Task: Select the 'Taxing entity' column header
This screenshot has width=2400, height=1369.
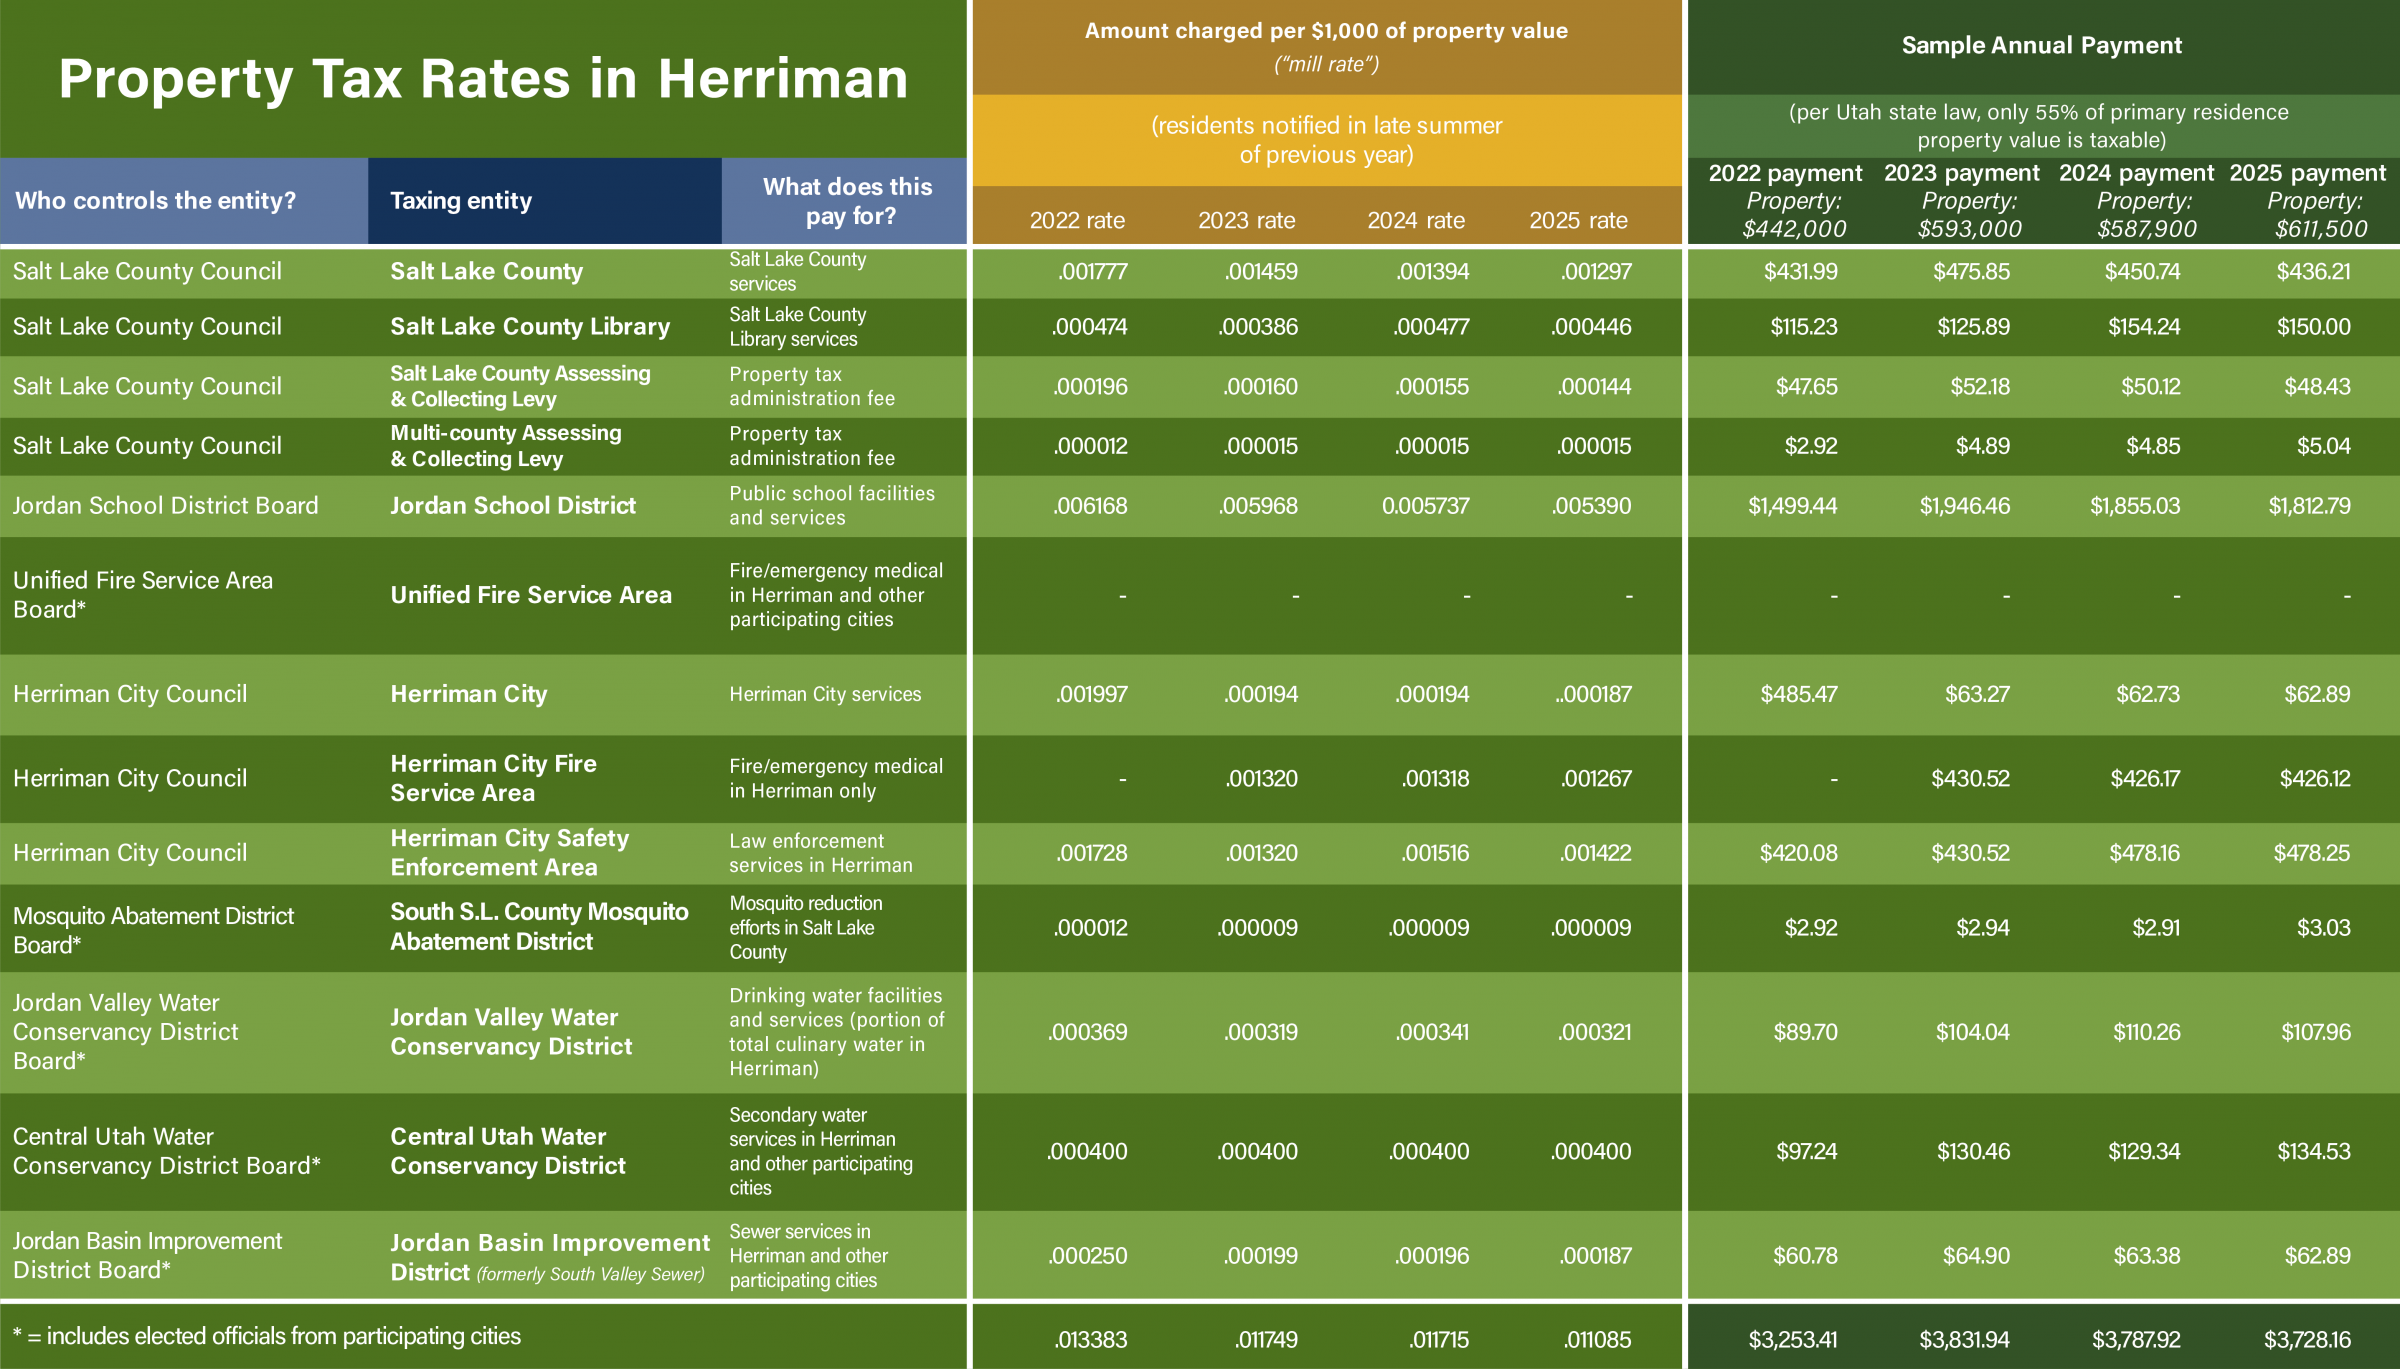Action: tap(461, 200)
